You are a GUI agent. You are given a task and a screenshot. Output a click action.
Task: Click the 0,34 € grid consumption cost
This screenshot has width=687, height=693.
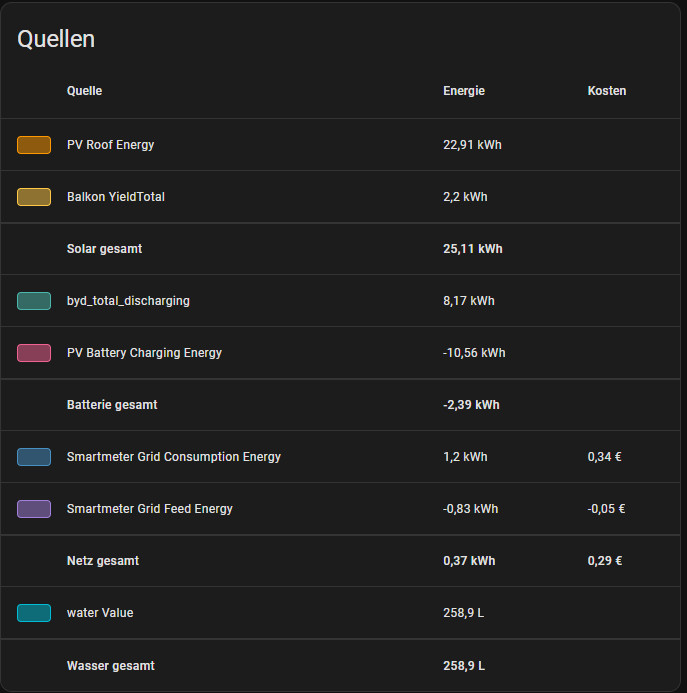(x=604, y=457)
